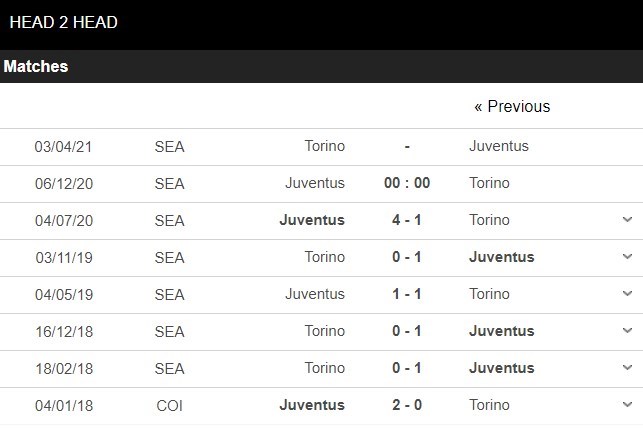Viewport: 643px width, 429px height.
Task: Click the 2 - 0 score
Action: (x=407, y=405)
